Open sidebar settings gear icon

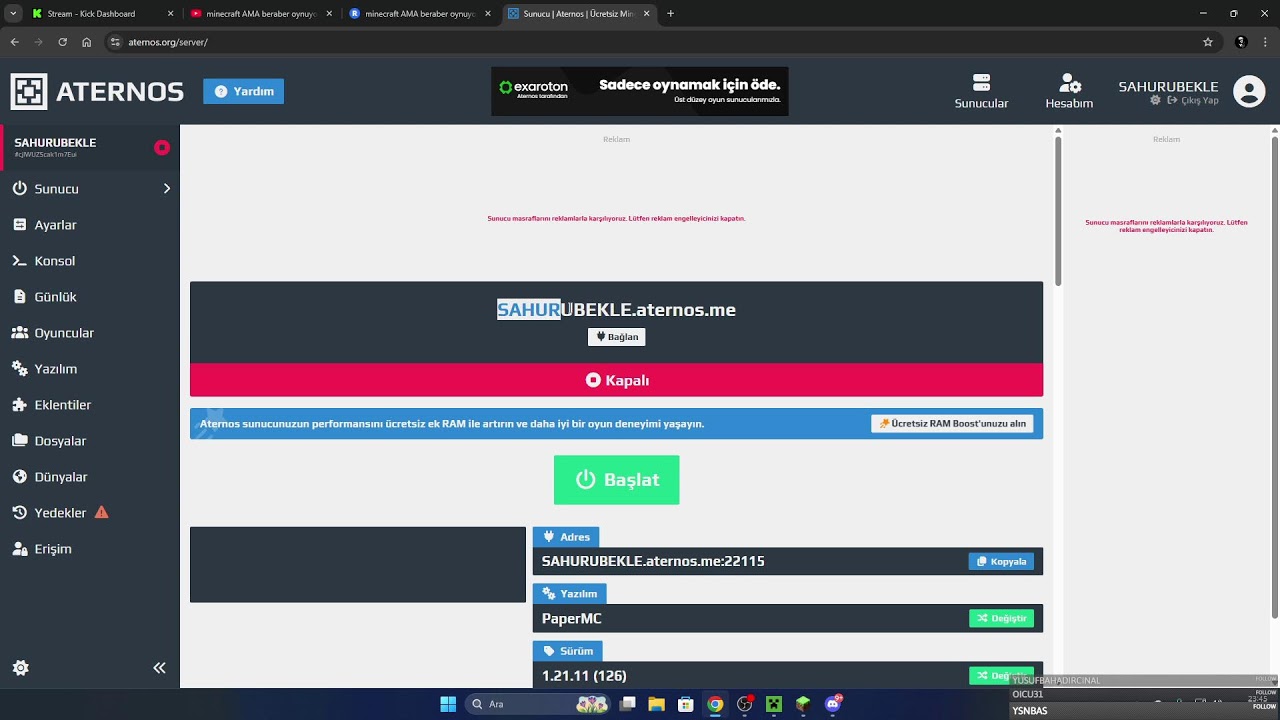coord(20,668)
